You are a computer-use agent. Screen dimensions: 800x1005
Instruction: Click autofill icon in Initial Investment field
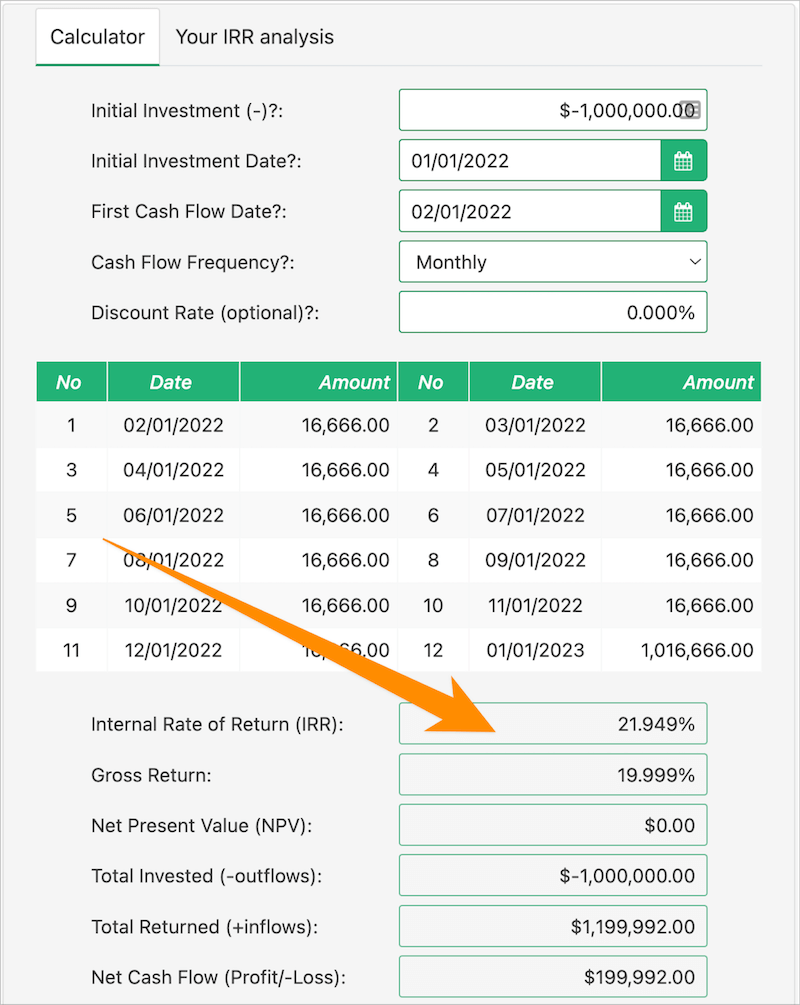(690, 110)
